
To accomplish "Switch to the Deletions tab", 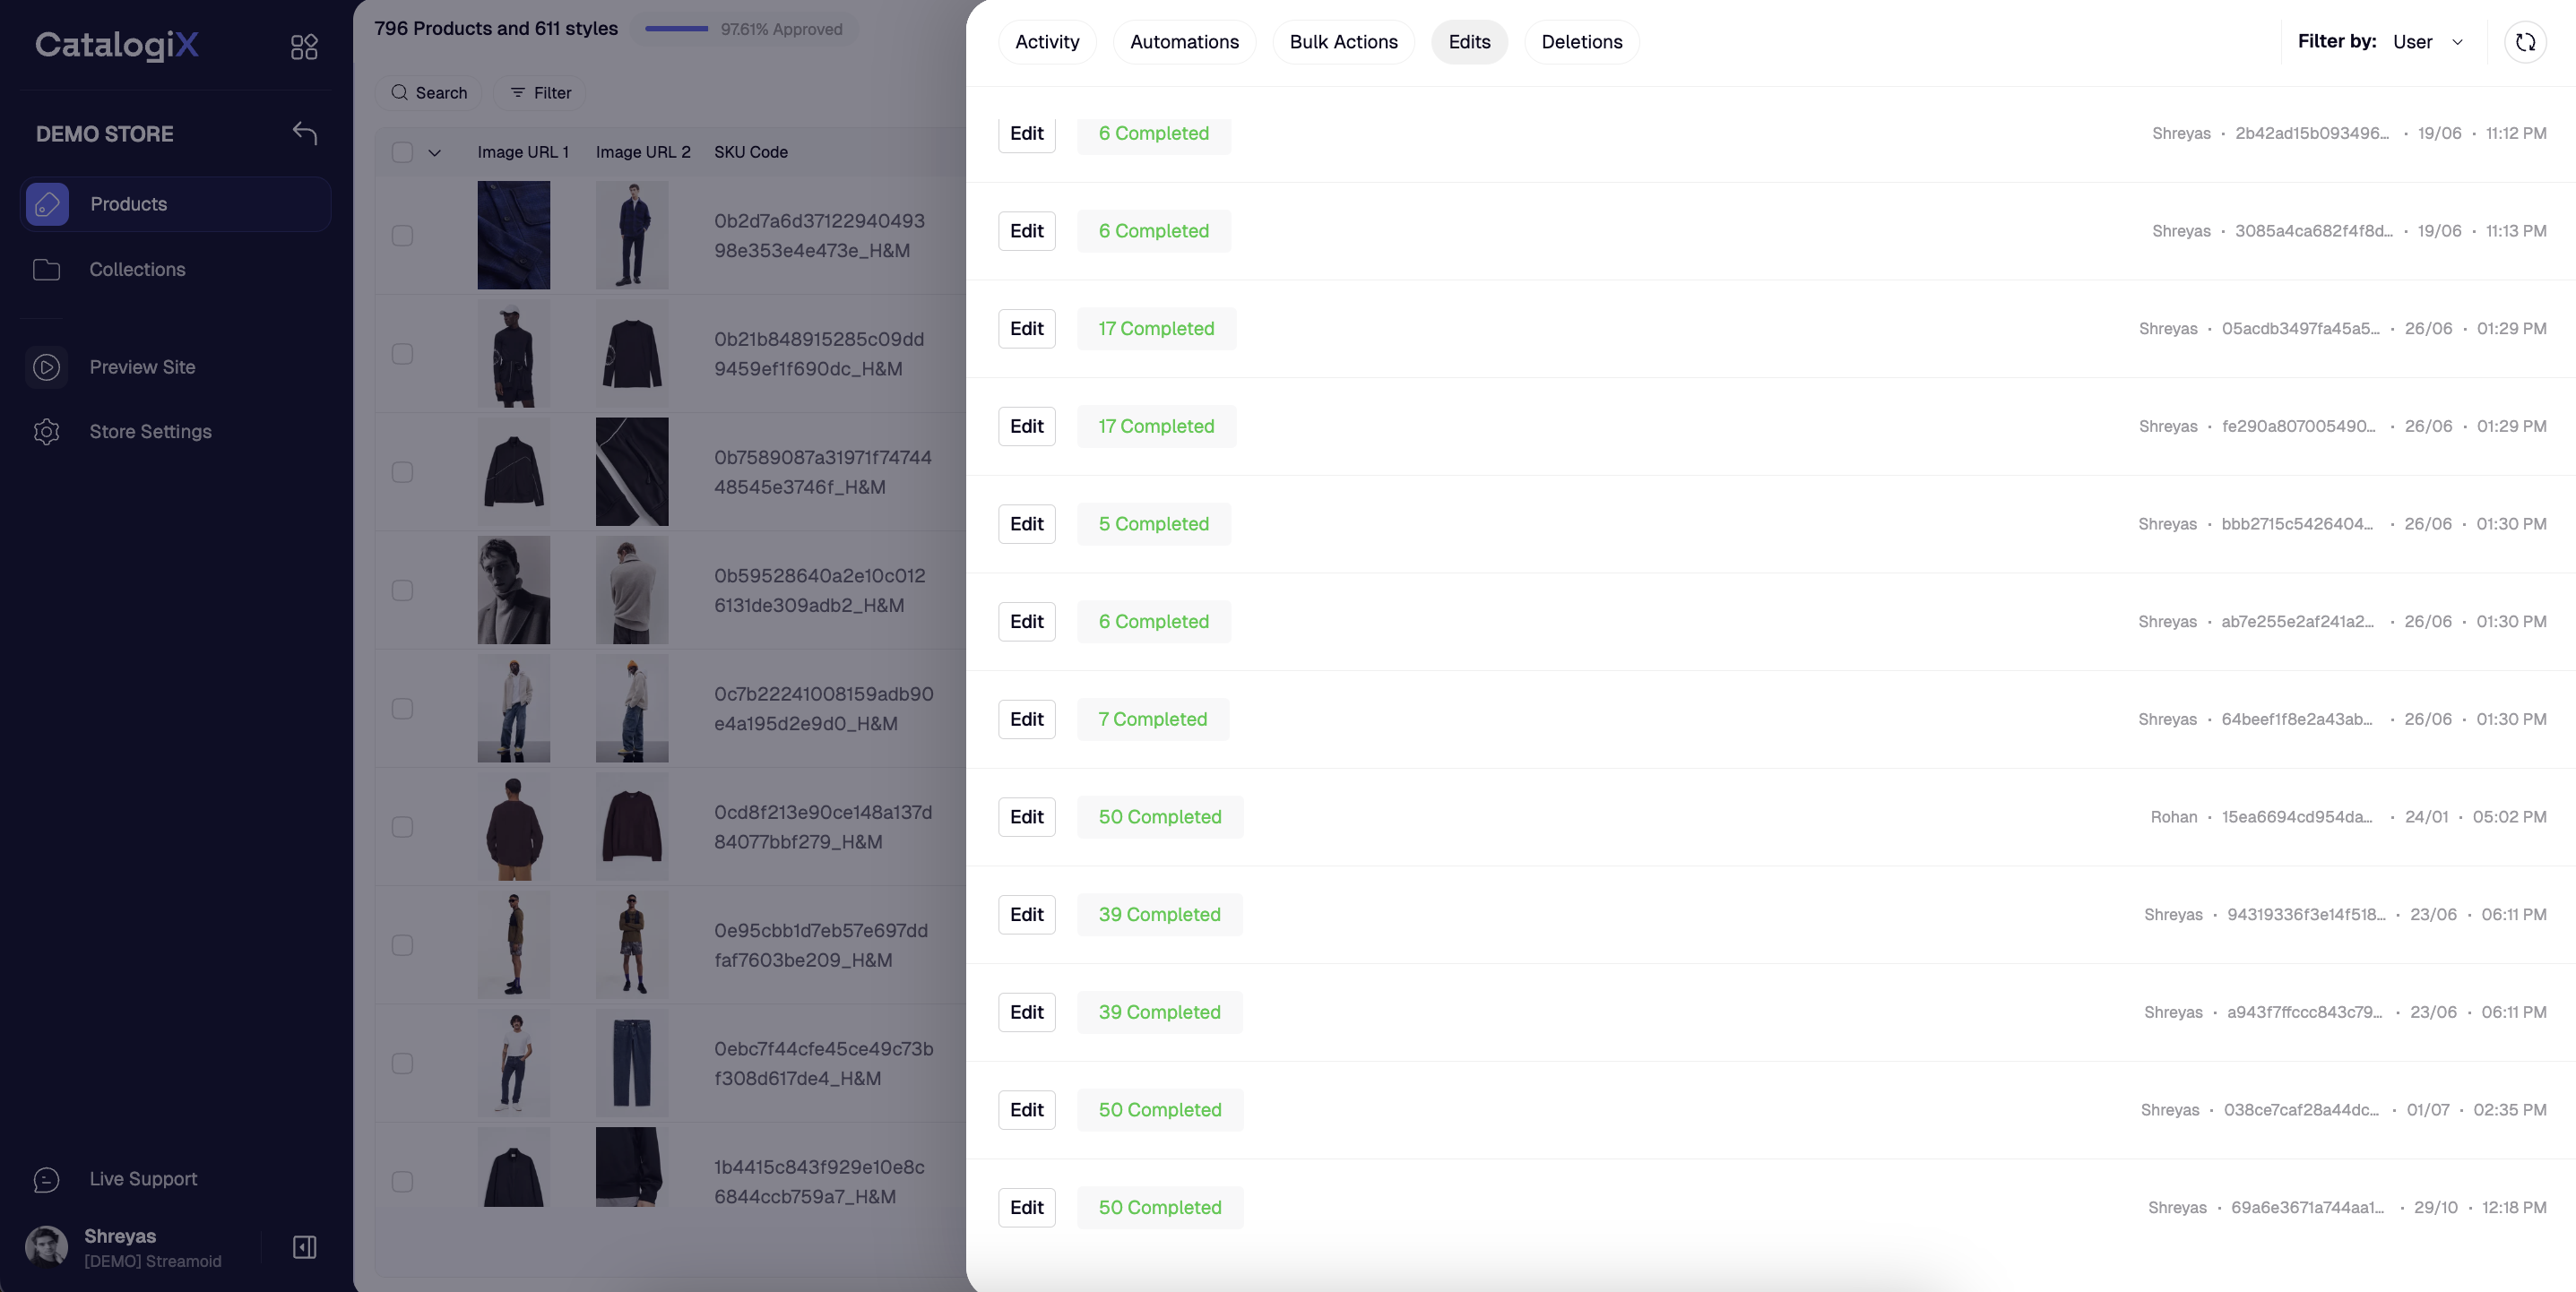I will pos(1581,42).
